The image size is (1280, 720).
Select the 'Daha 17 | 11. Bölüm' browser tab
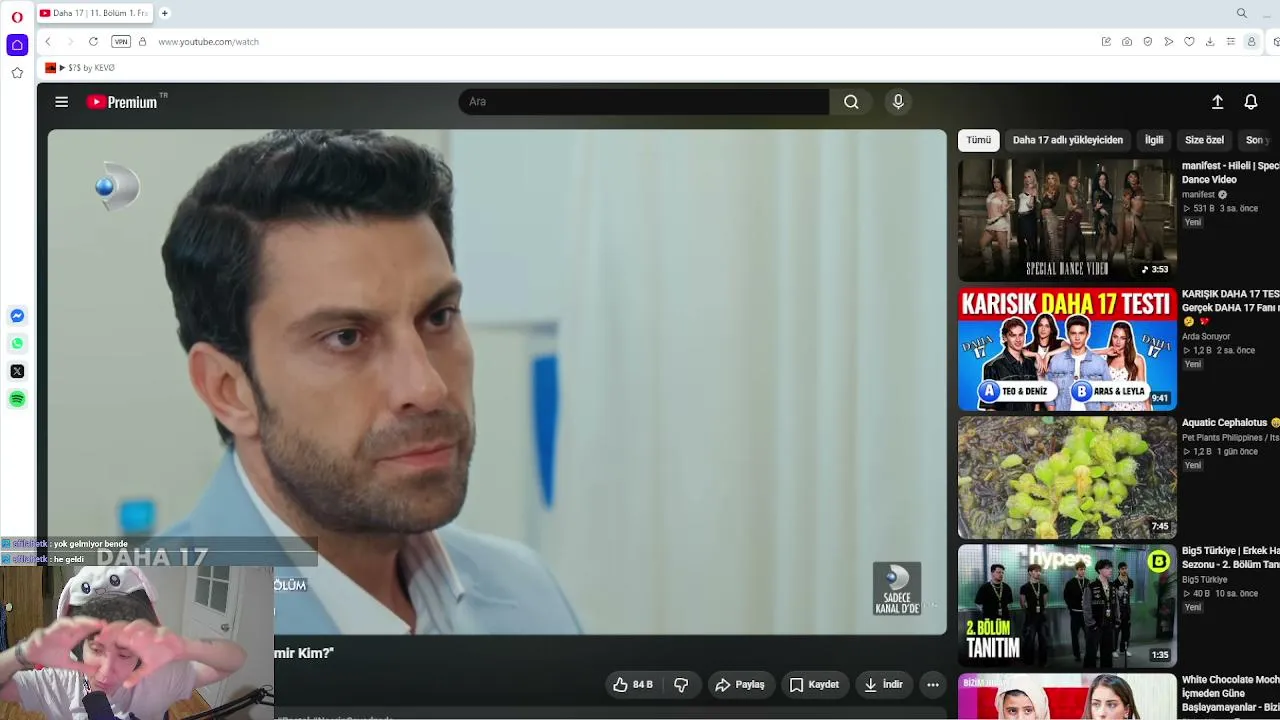click(x=94, y=13)
